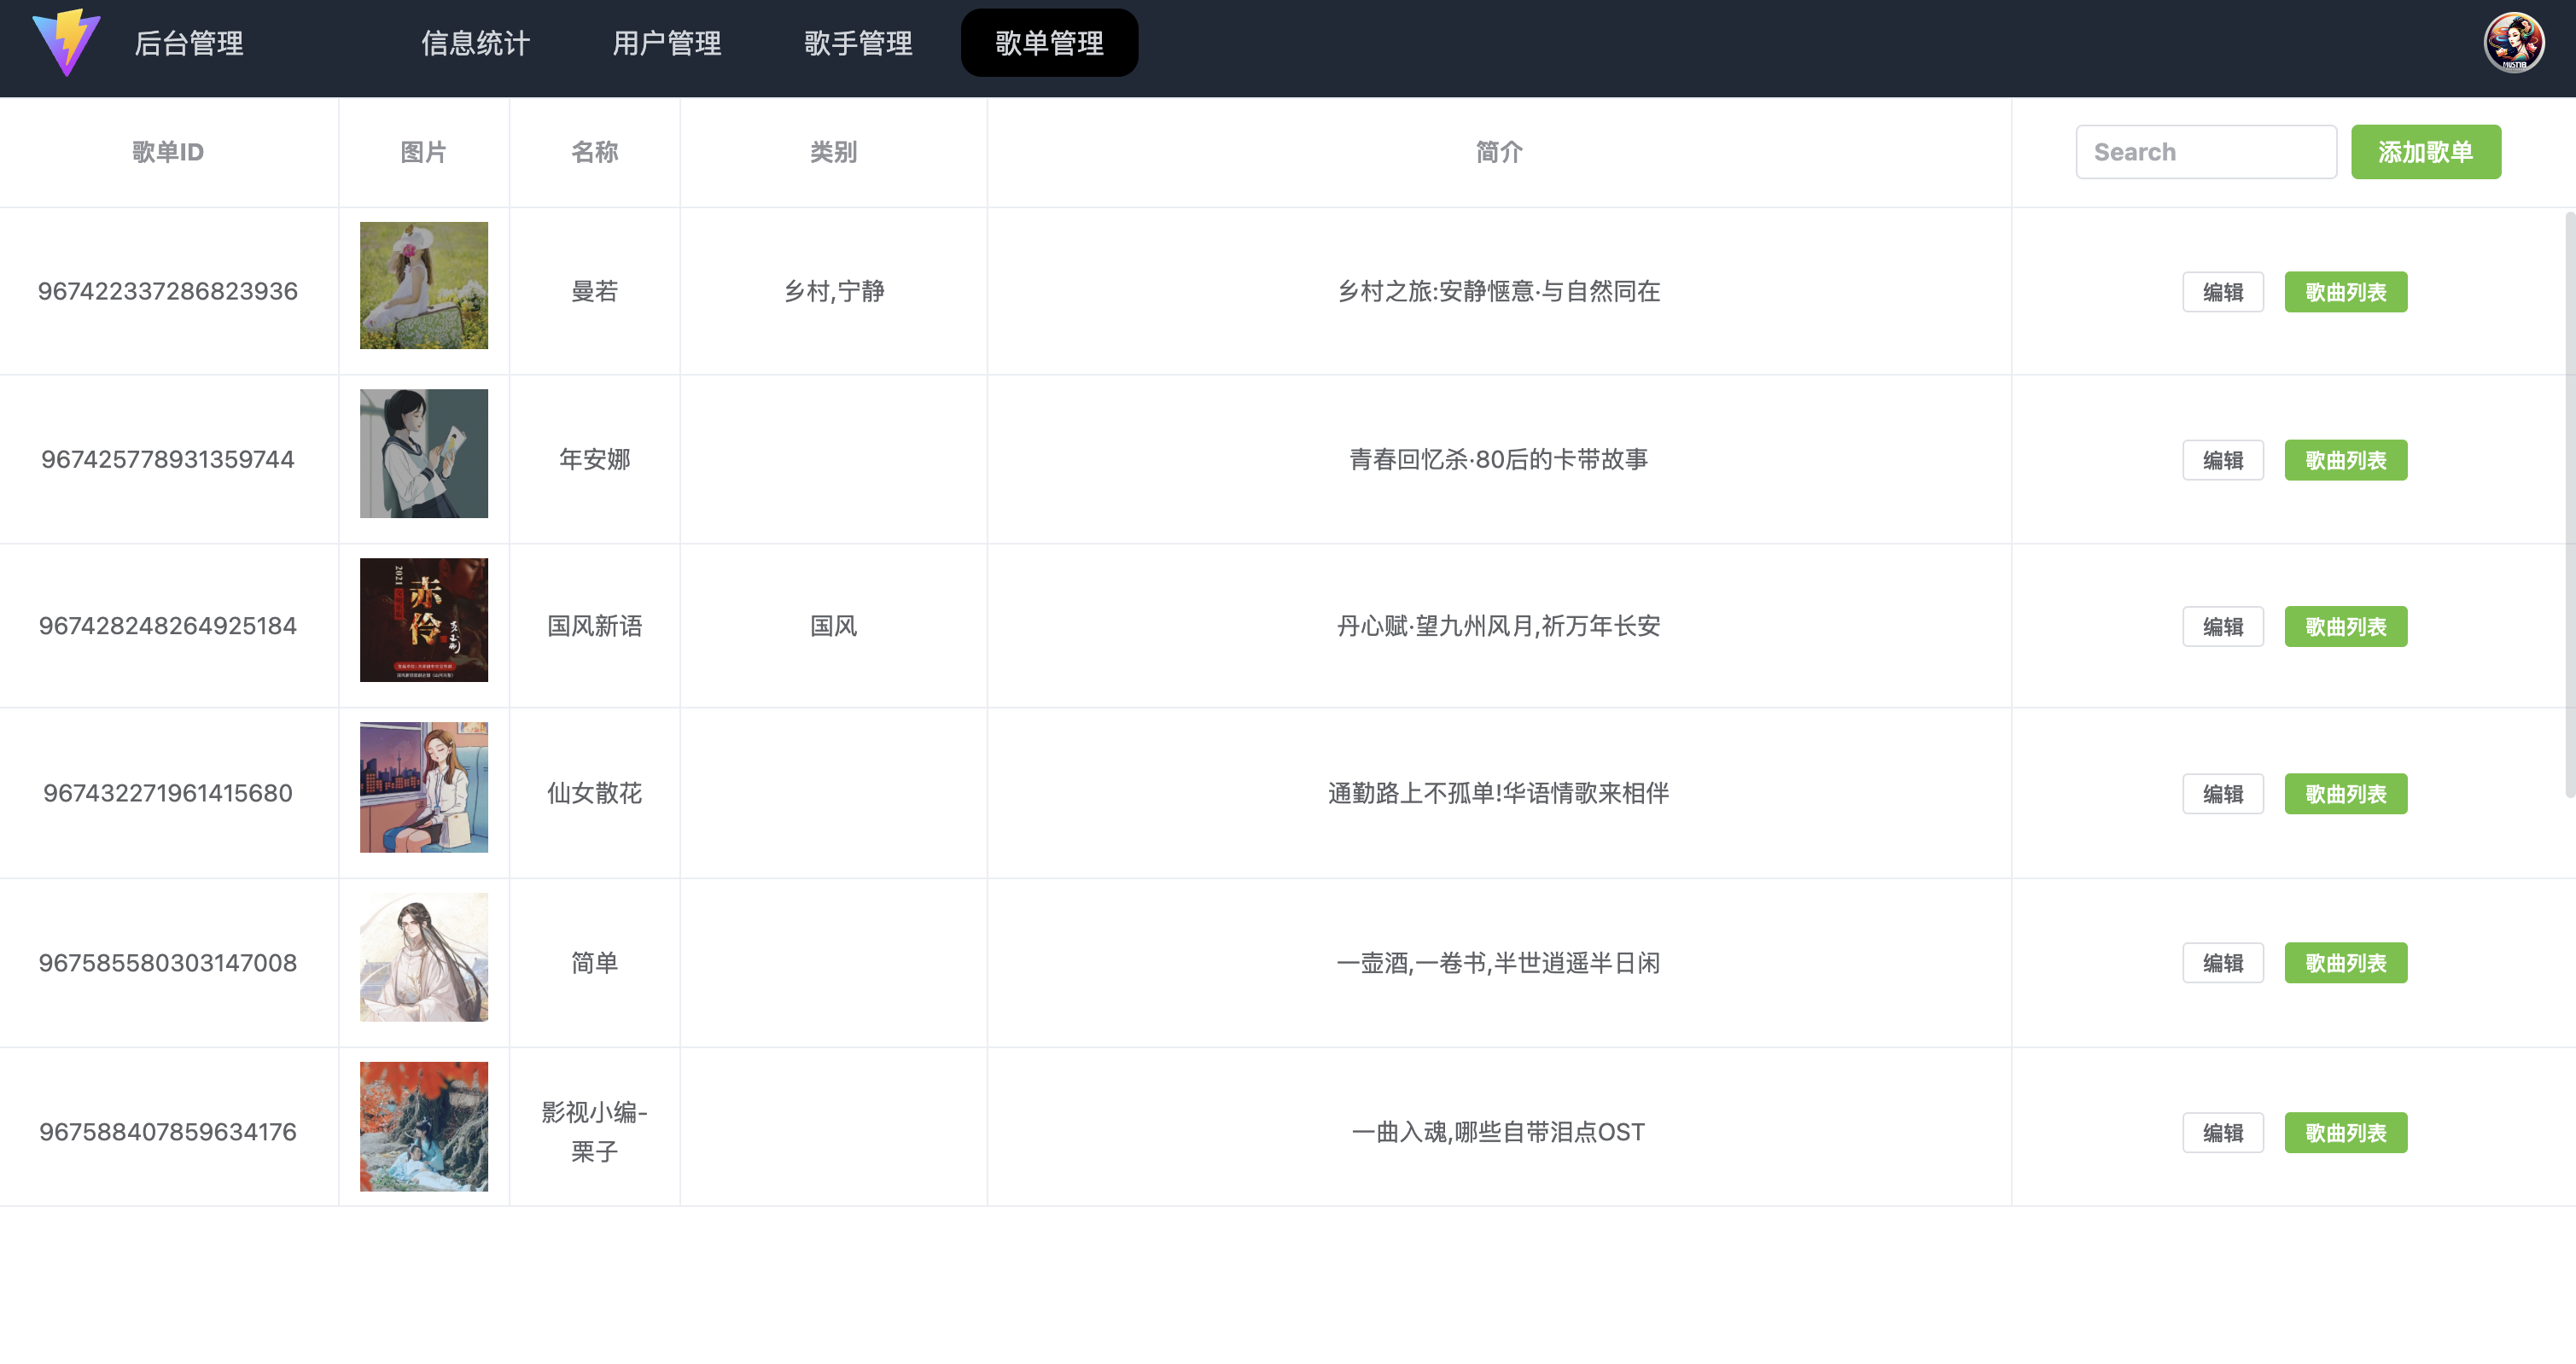Image resolution: width=2576 pixels, height=1364 pixels.
Task: Open the 歌手管理 singer management section
Action: point(858,44)
